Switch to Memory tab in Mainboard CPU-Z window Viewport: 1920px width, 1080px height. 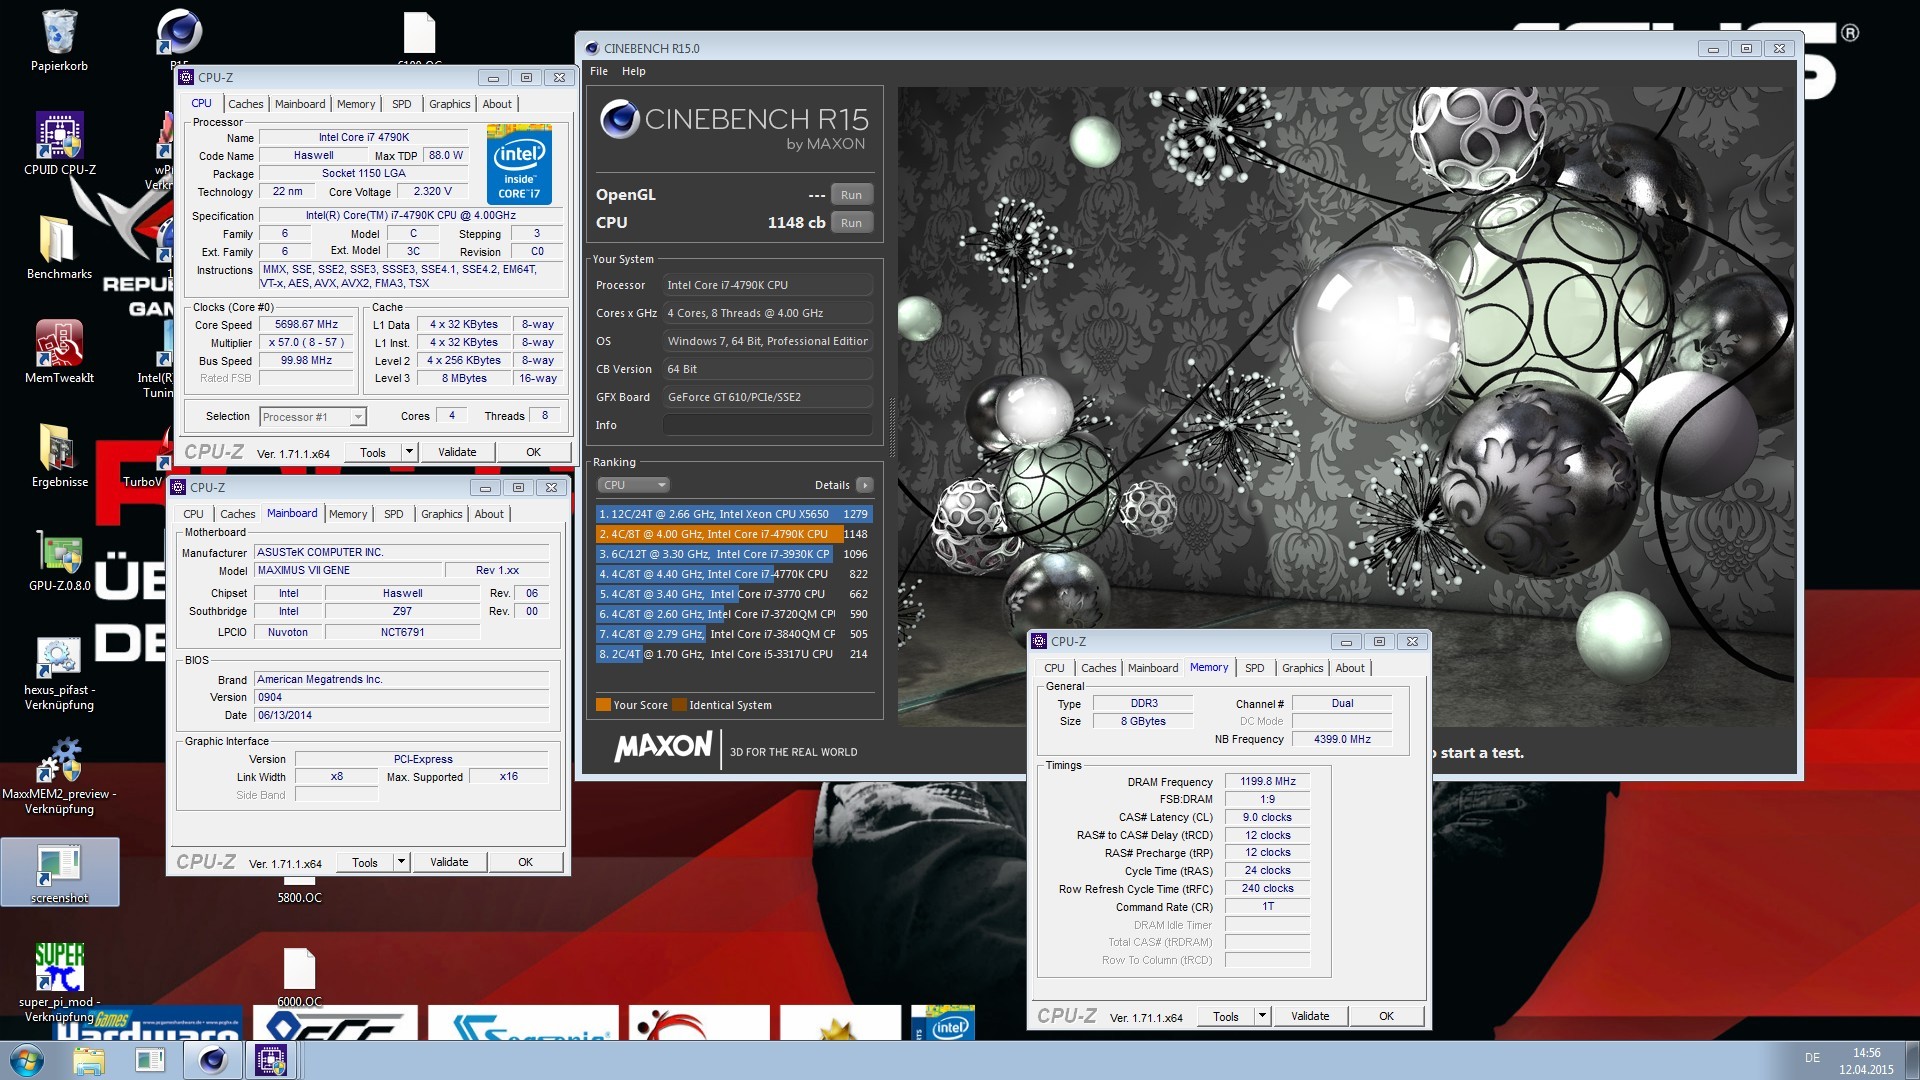click(348, 514)
